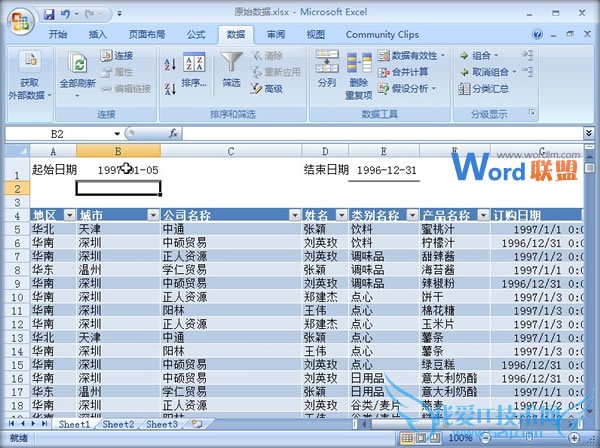Switch to the Sheet2 worksheet
Viewport: 600px width, 448px height.
(118, 424)
